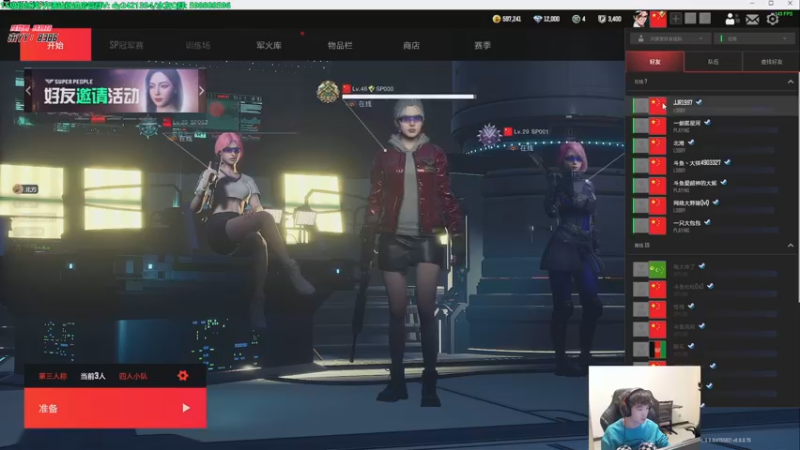Click the China flag beside the avatar
Viewport: 800px width, 450px height.
coord(658,19)
